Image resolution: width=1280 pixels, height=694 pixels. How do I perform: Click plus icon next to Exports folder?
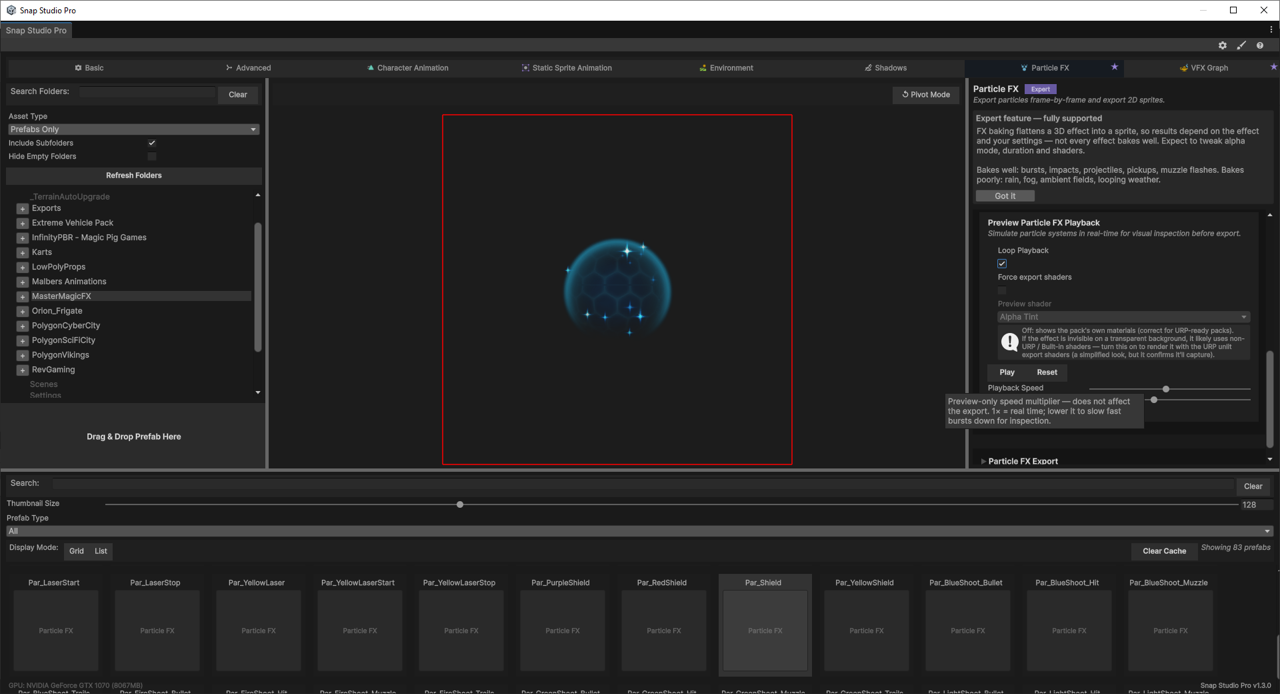pyautogui.click(x=22, y=209)
